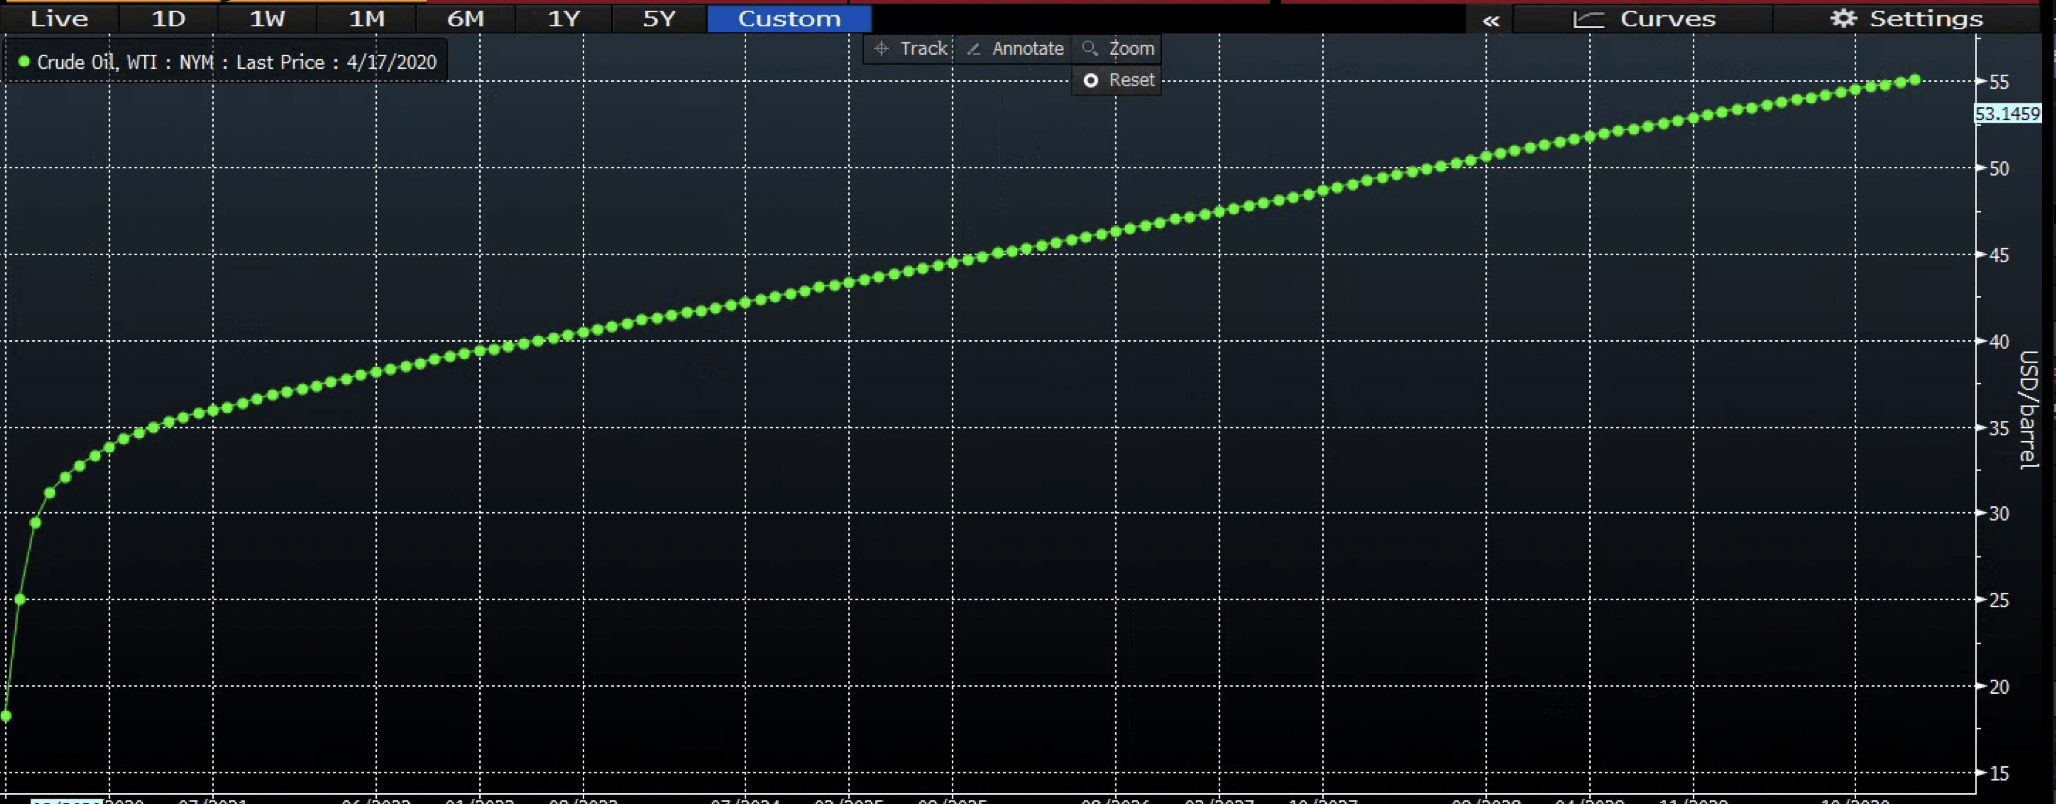This screenshot has width=2056, height=804.
Task: Click the 55 y-axis label
Action: point(1999,82)
